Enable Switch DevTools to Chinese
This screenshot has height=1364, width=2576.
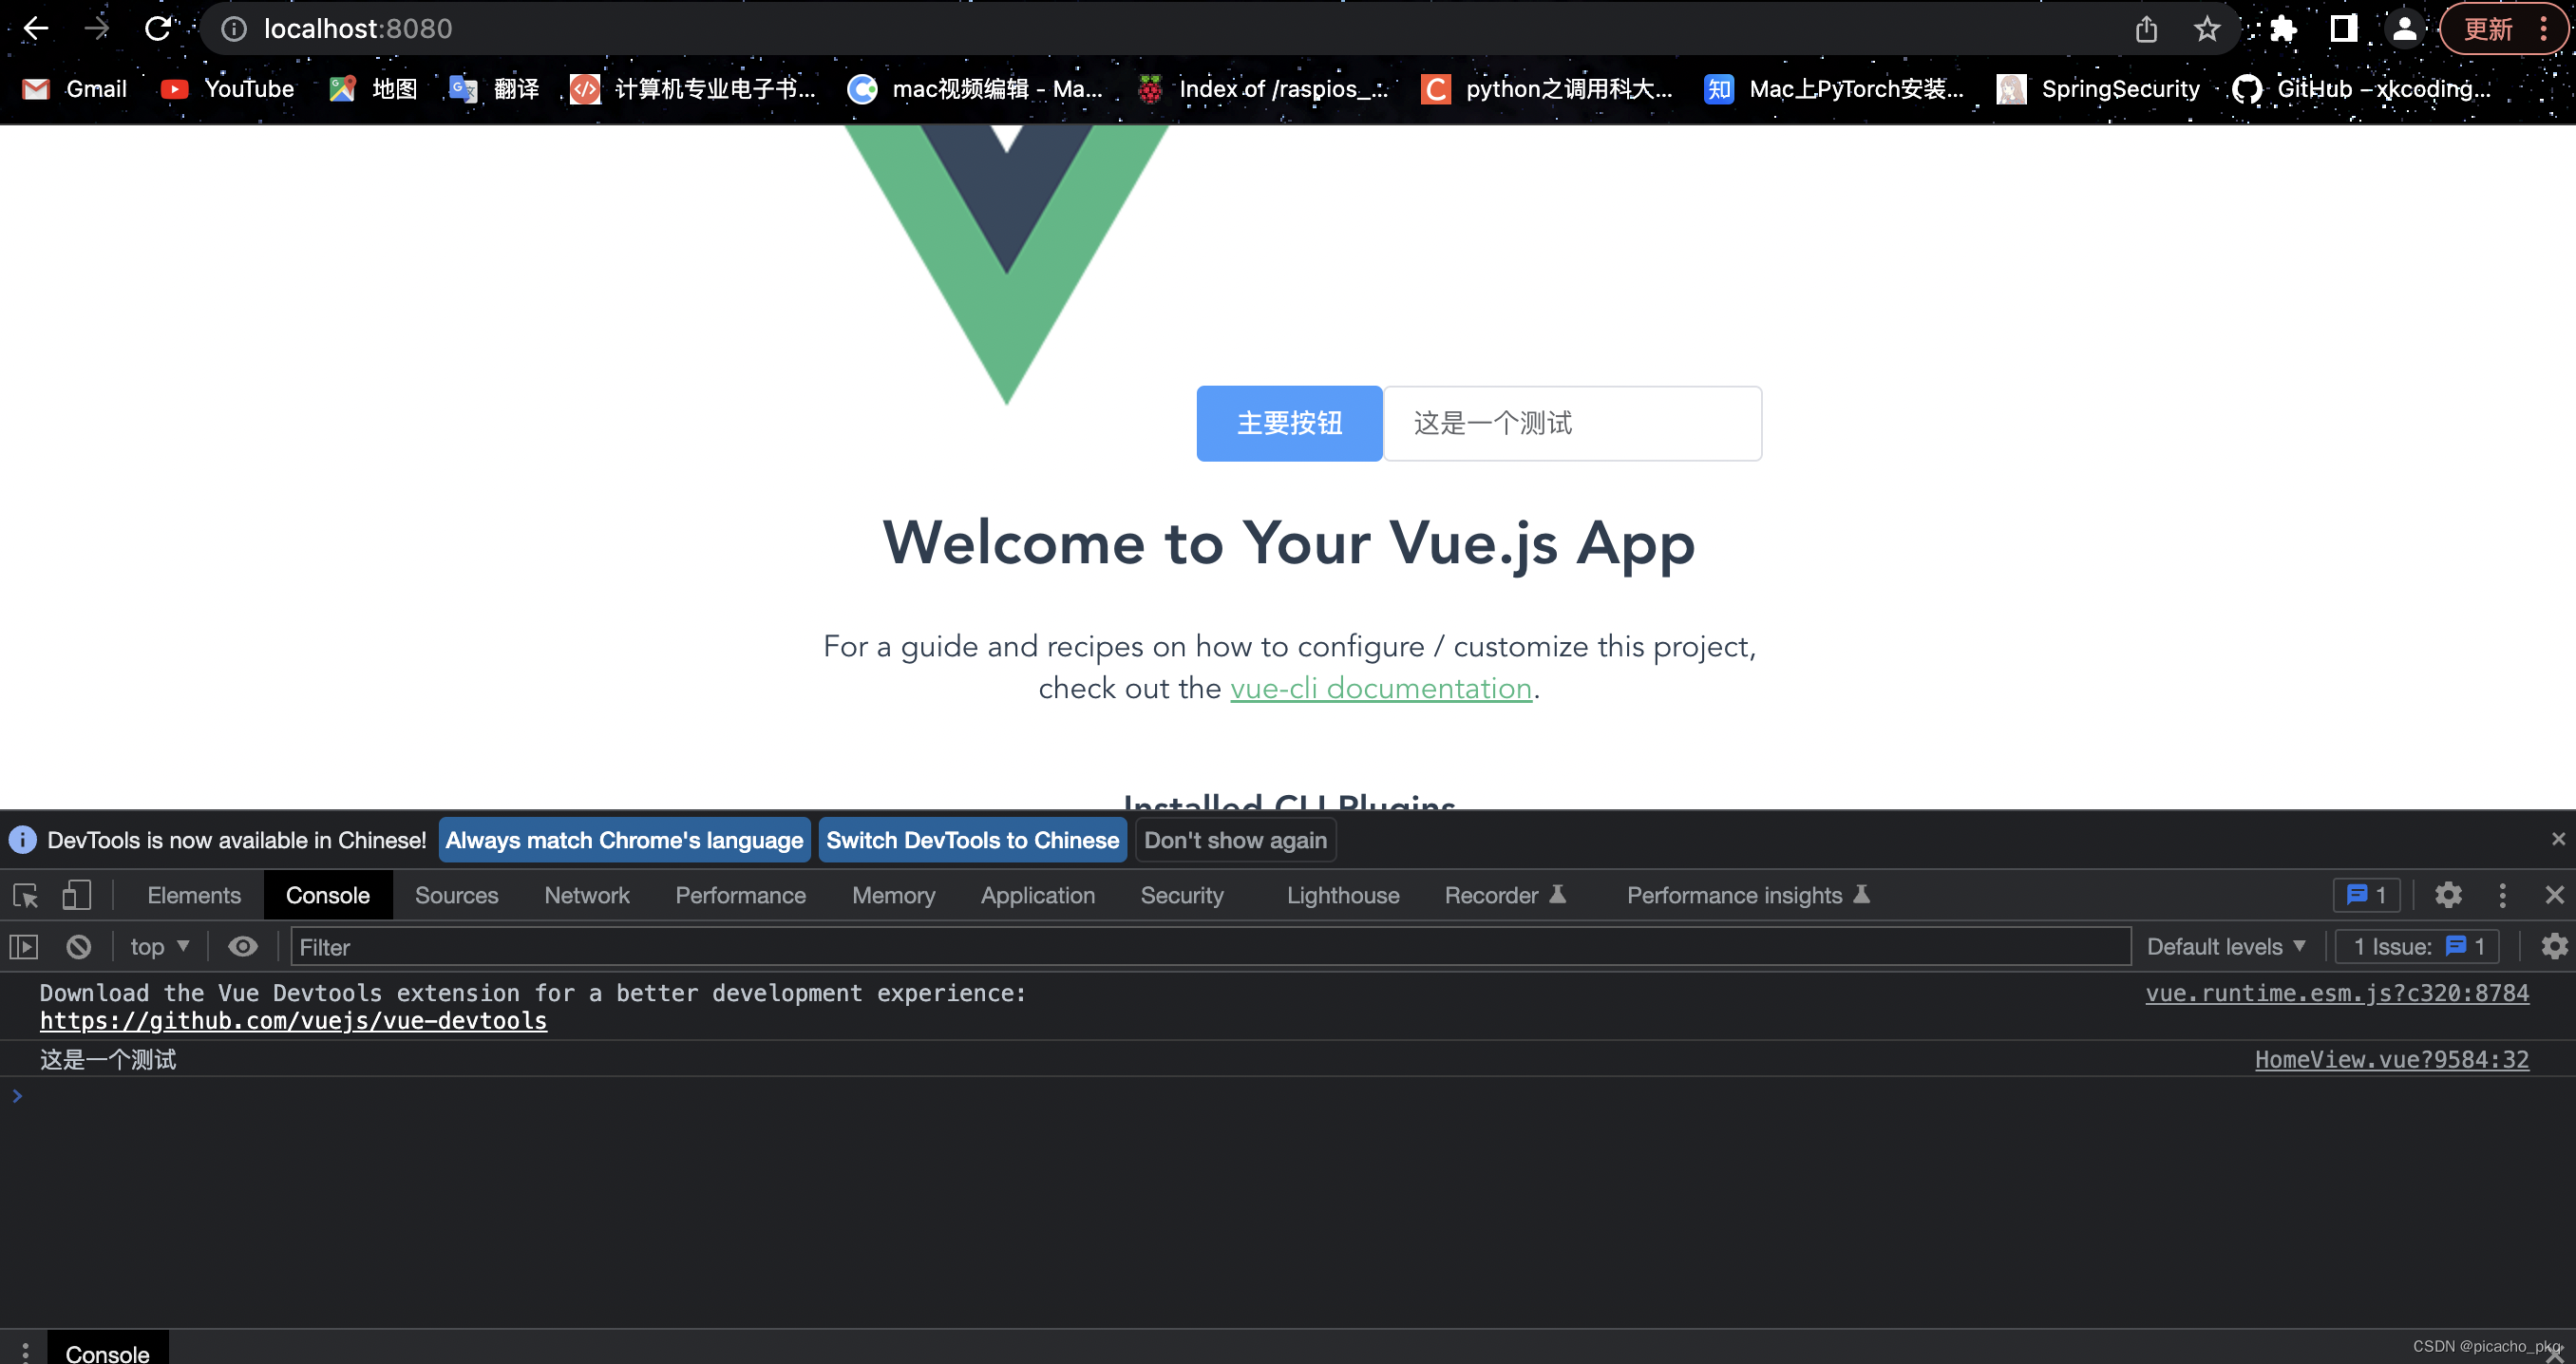point(971,840)
